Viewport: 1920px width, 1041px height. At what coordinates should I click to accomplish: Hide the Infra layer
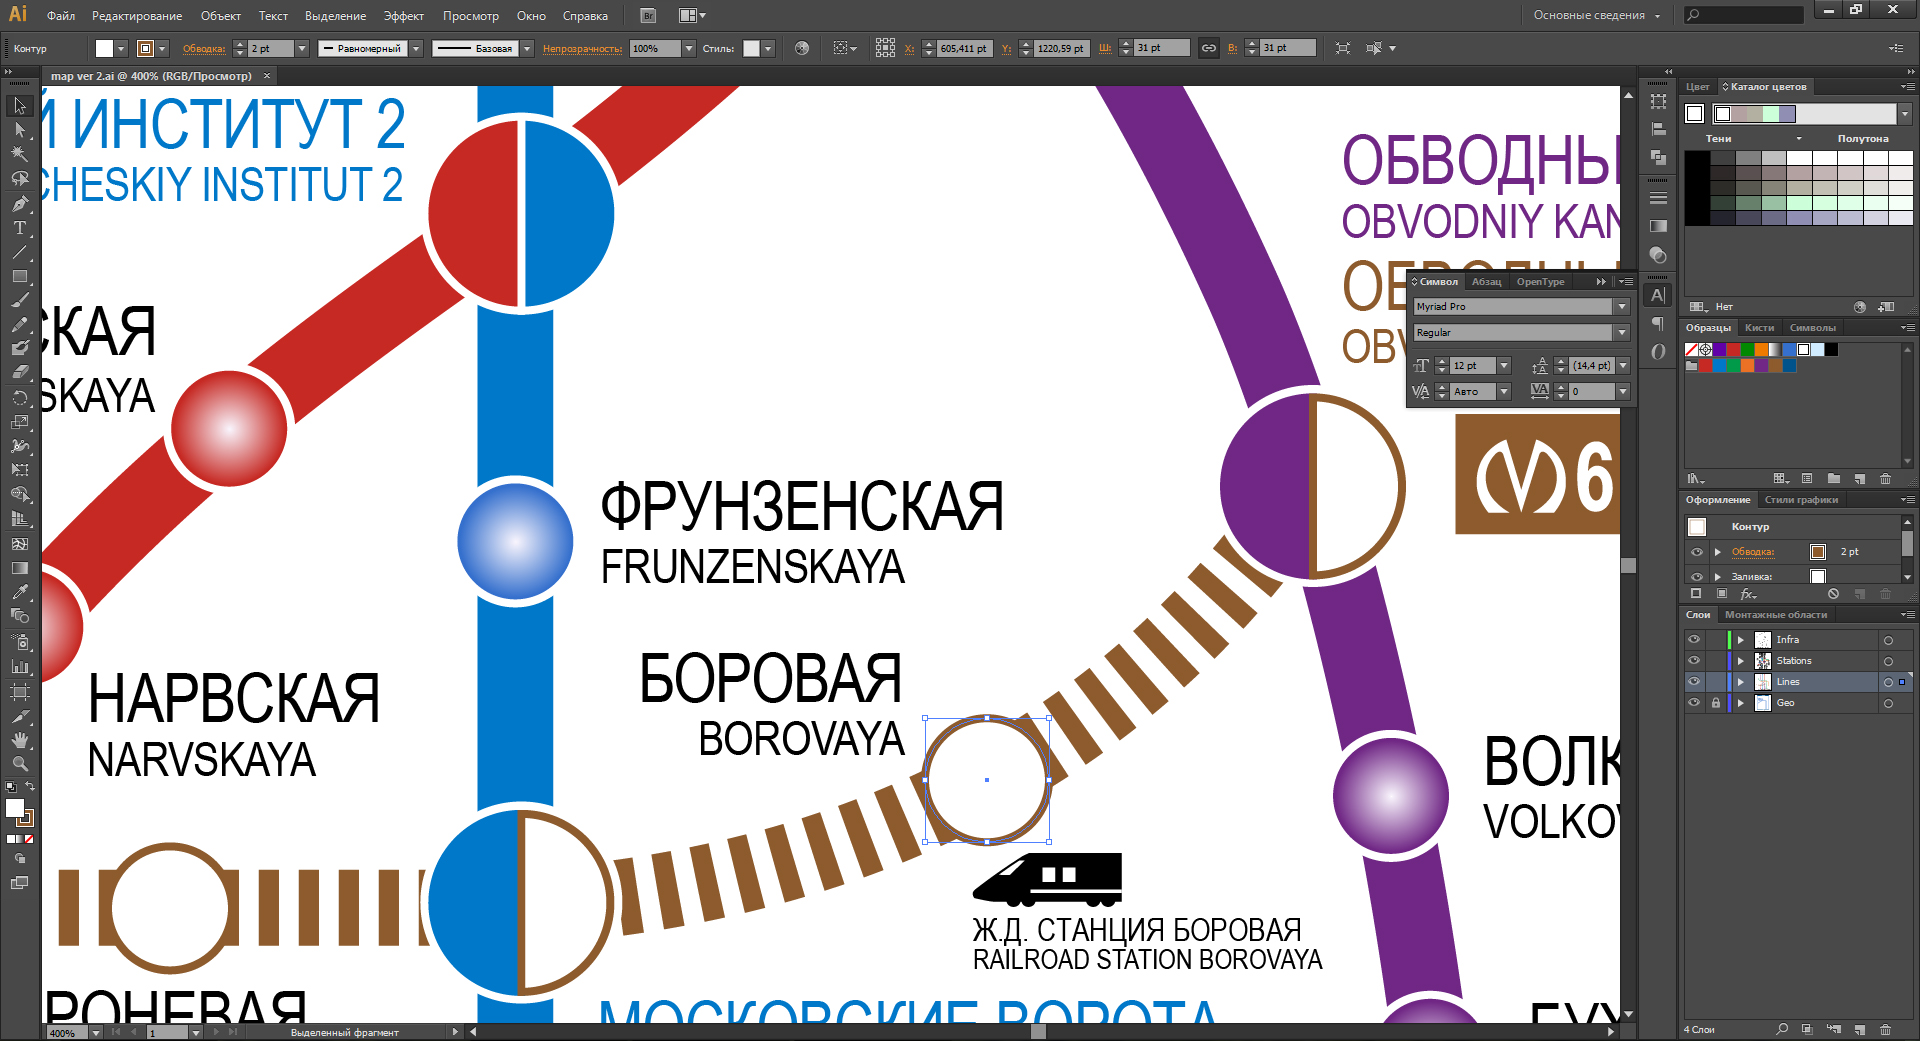tap(1694, 640)
